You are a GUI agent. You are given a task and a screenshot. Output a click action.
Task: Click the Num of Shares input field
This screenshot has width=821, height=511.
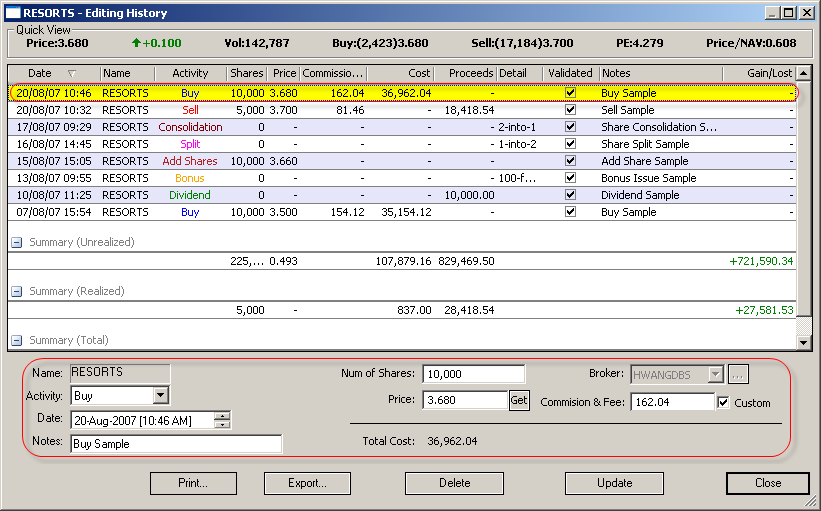point(473,374)
